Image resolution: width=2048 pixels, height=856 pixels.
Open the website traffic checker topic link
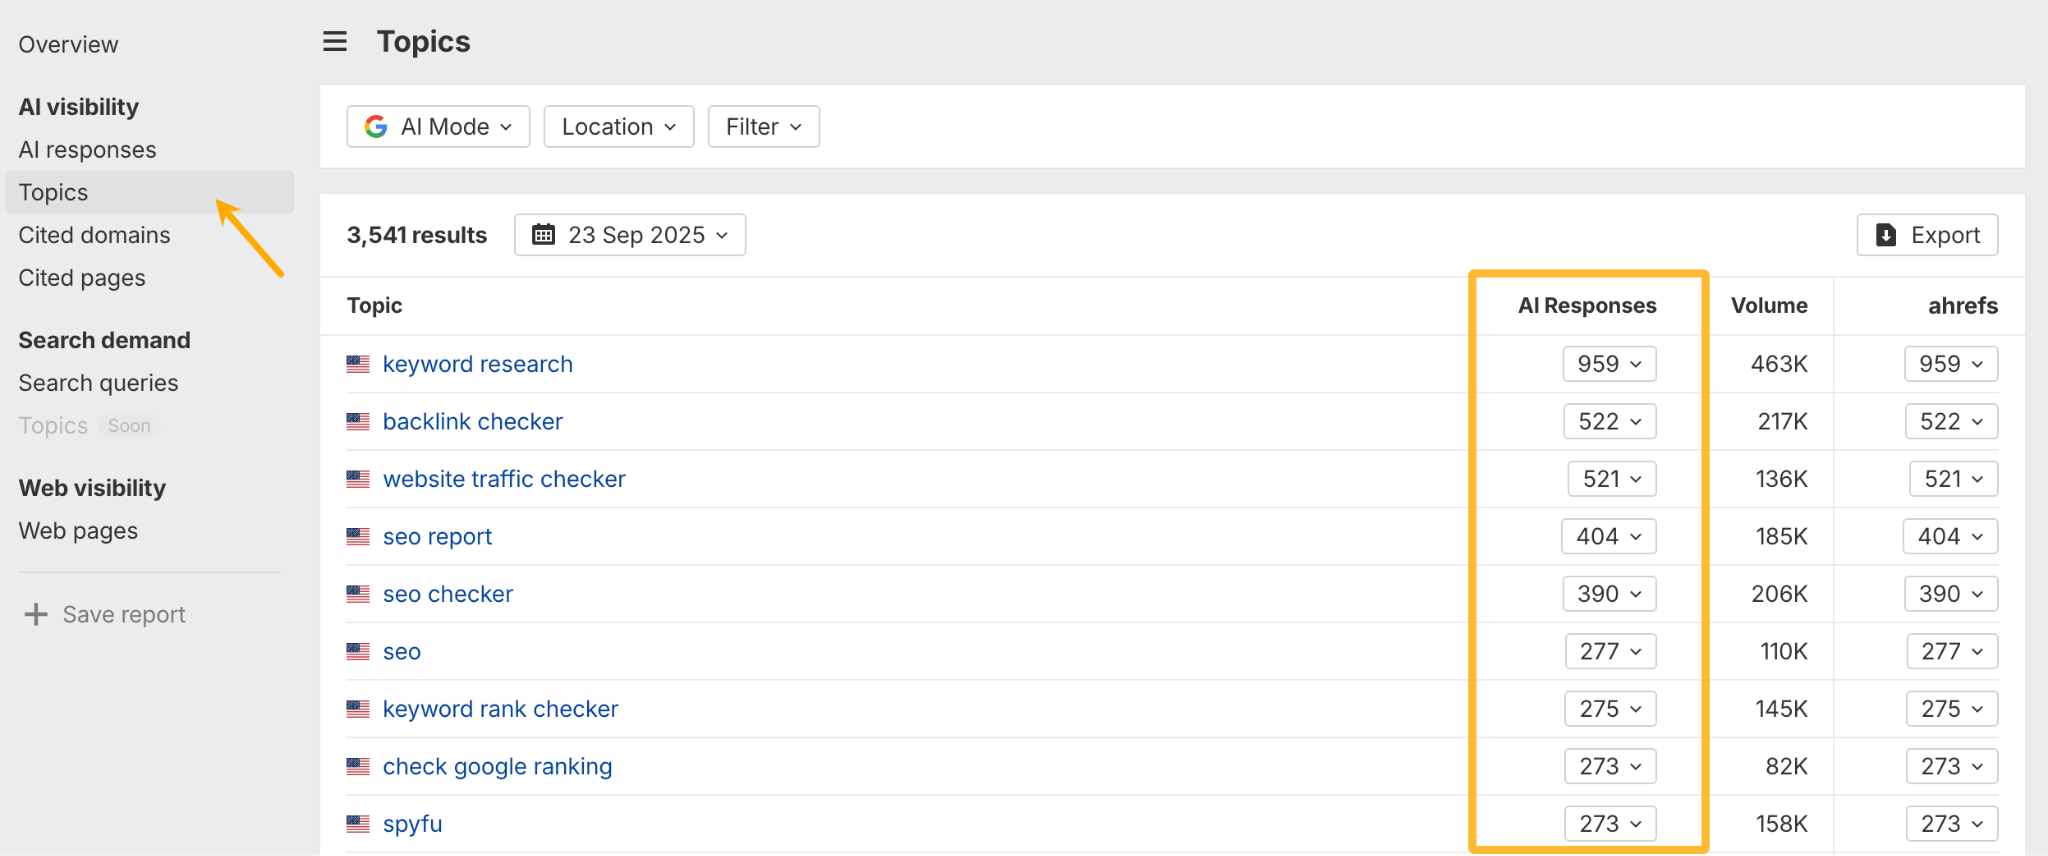(x=504, y=479)
